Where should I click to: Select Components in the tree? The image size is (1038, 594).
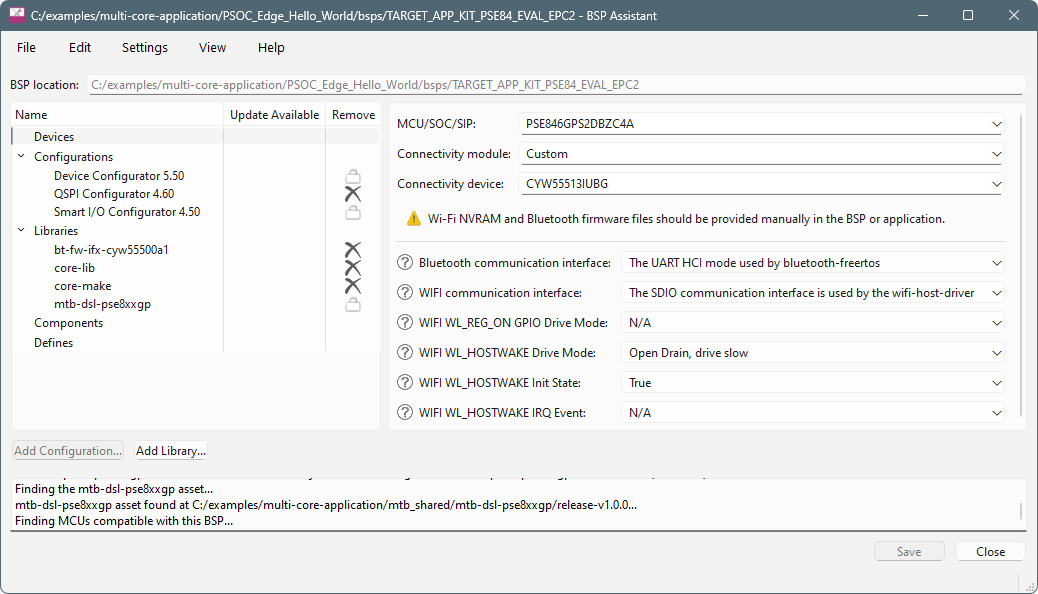pyautogui.click(x=68, y=323)
